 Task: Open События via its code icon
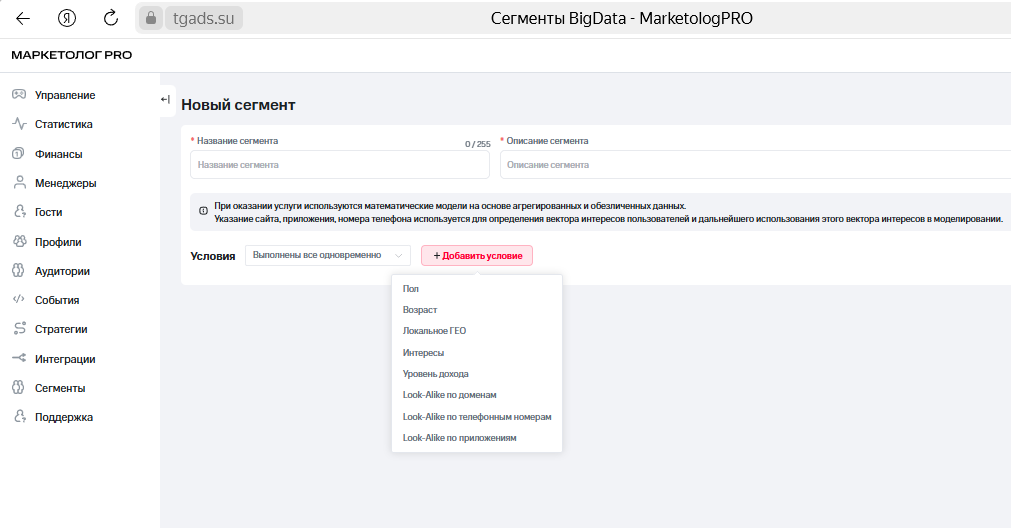click(x=18, y=300)
